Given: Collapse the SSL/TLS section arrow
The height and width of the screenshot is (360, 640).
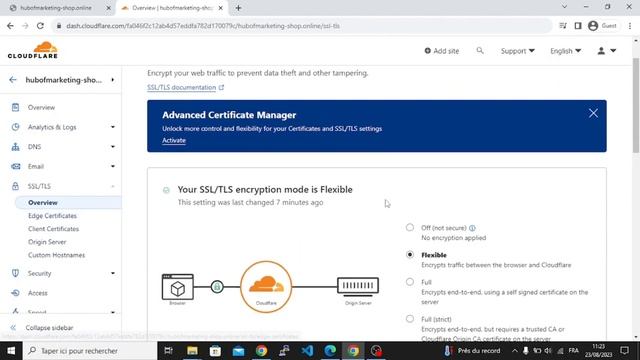Looking at the screenshot, I should [x=113, y=186].
